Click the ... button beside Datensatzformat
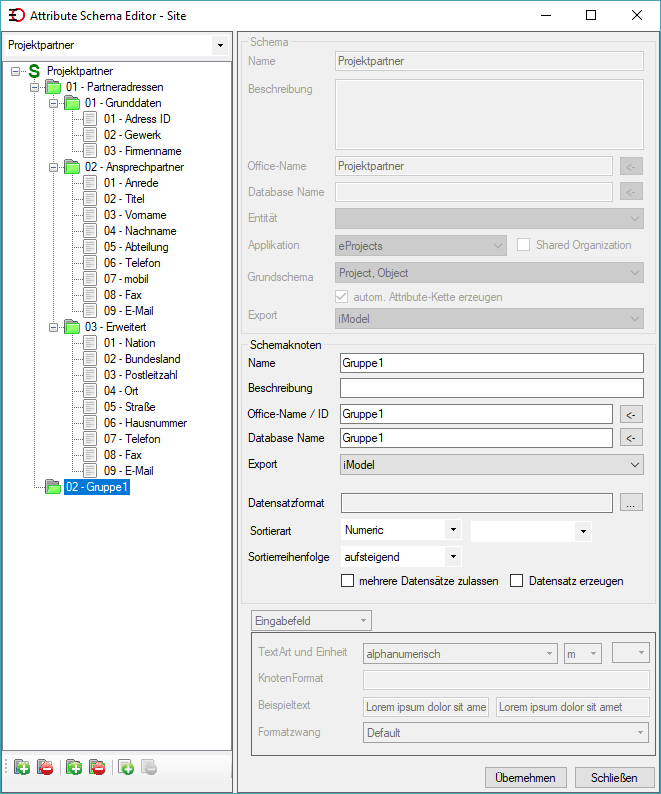661x794 pixels. (x=631, y=502)
